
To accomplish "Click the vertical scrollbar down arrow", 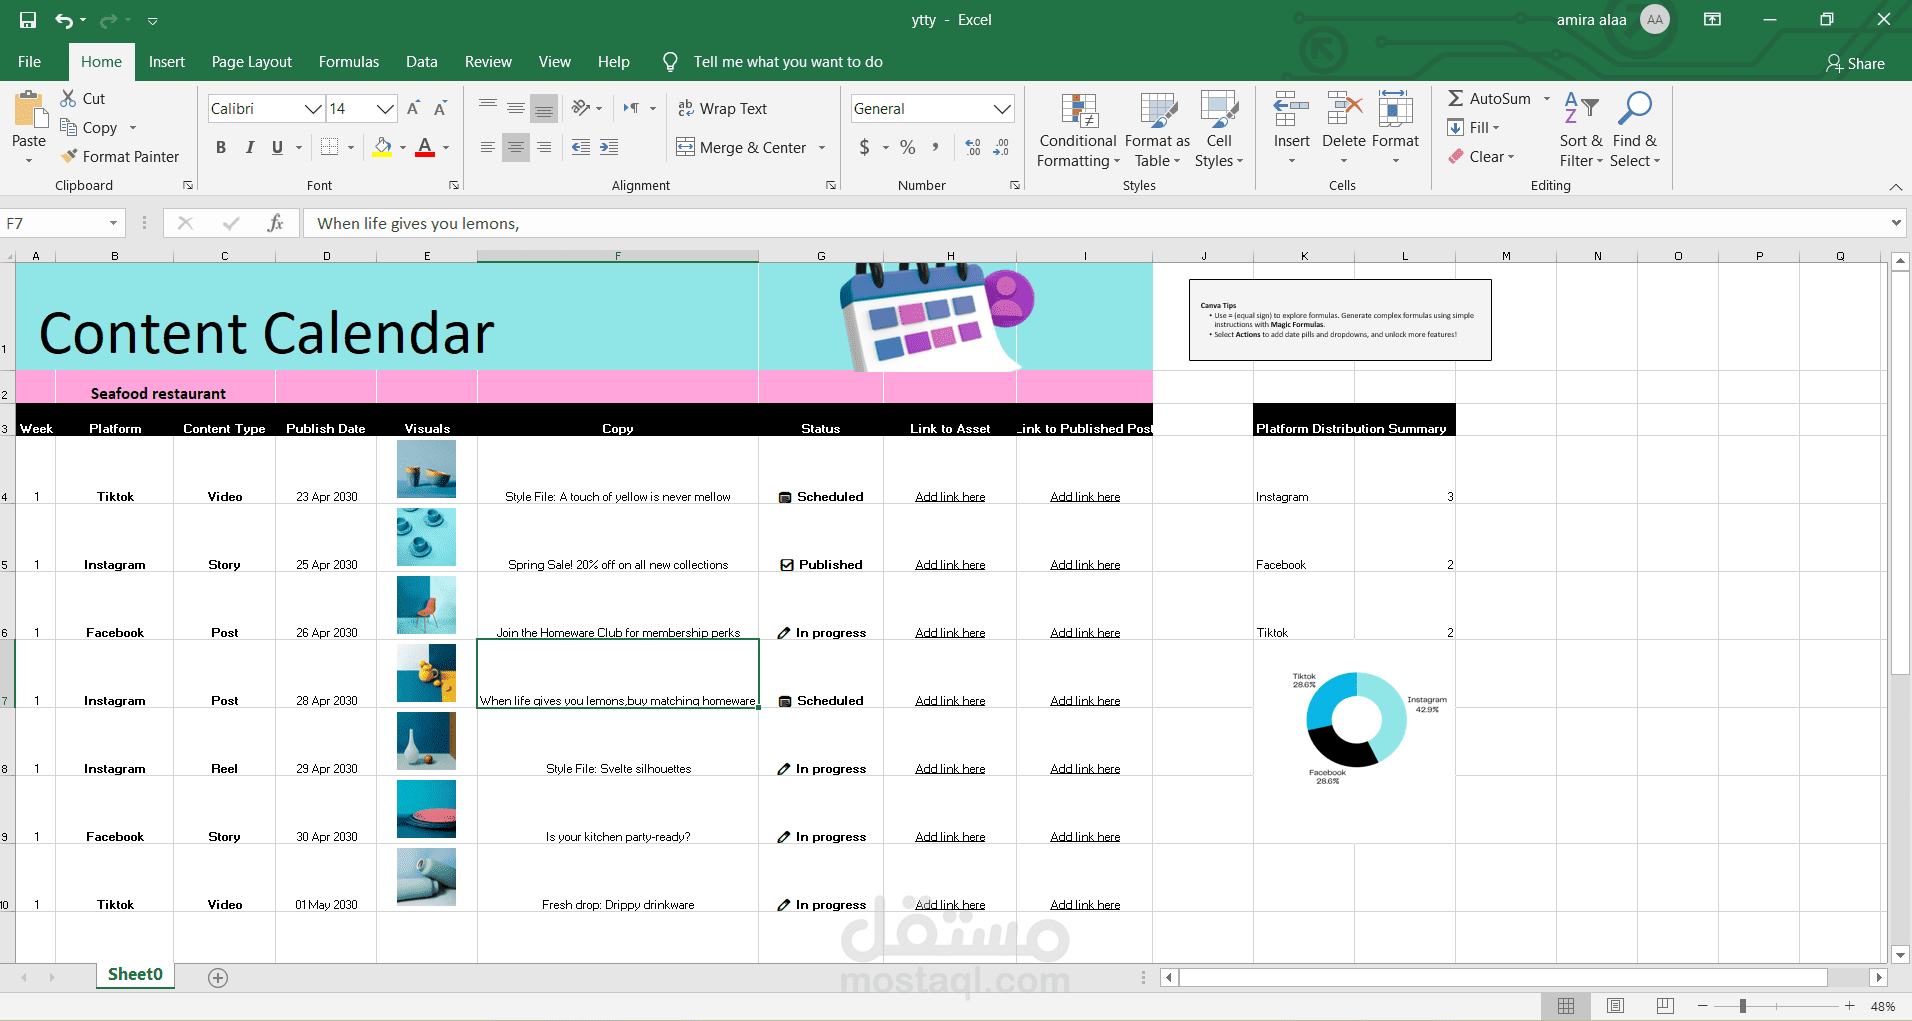I will click(1901, 955).
